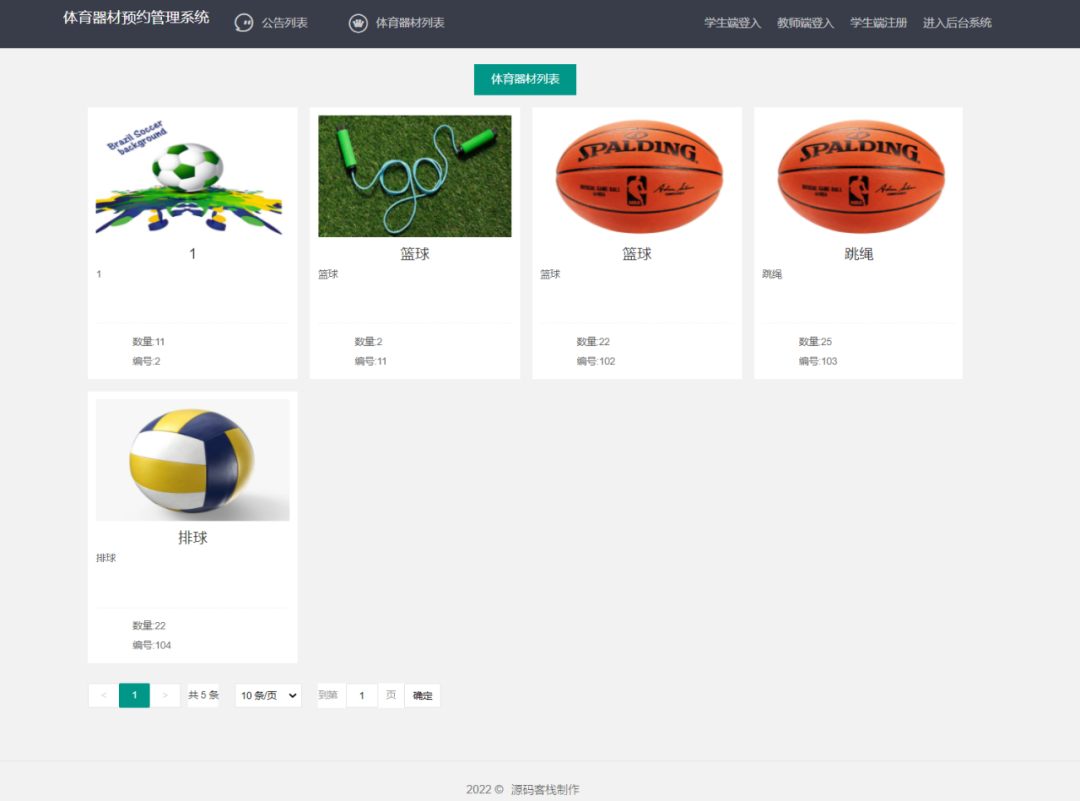Go to 教师端登入 login page
The image size is (1080, 801).
805,23
